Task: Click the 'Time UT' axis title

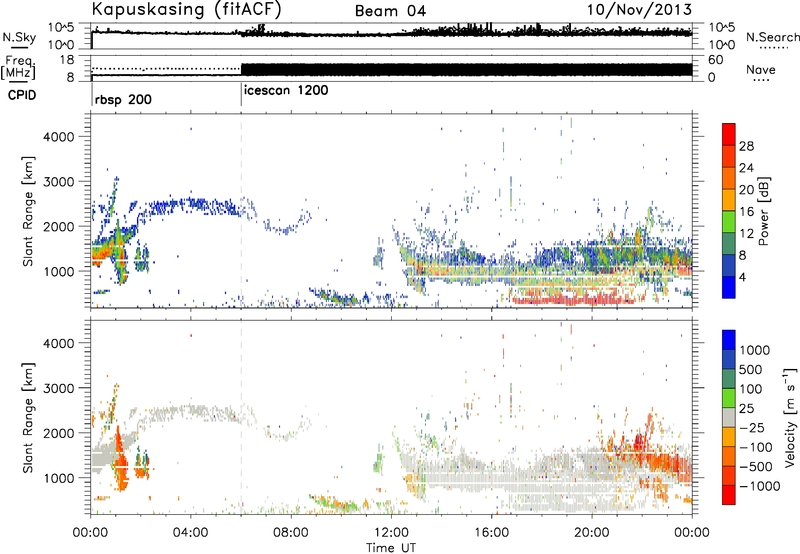Action: 391,548
